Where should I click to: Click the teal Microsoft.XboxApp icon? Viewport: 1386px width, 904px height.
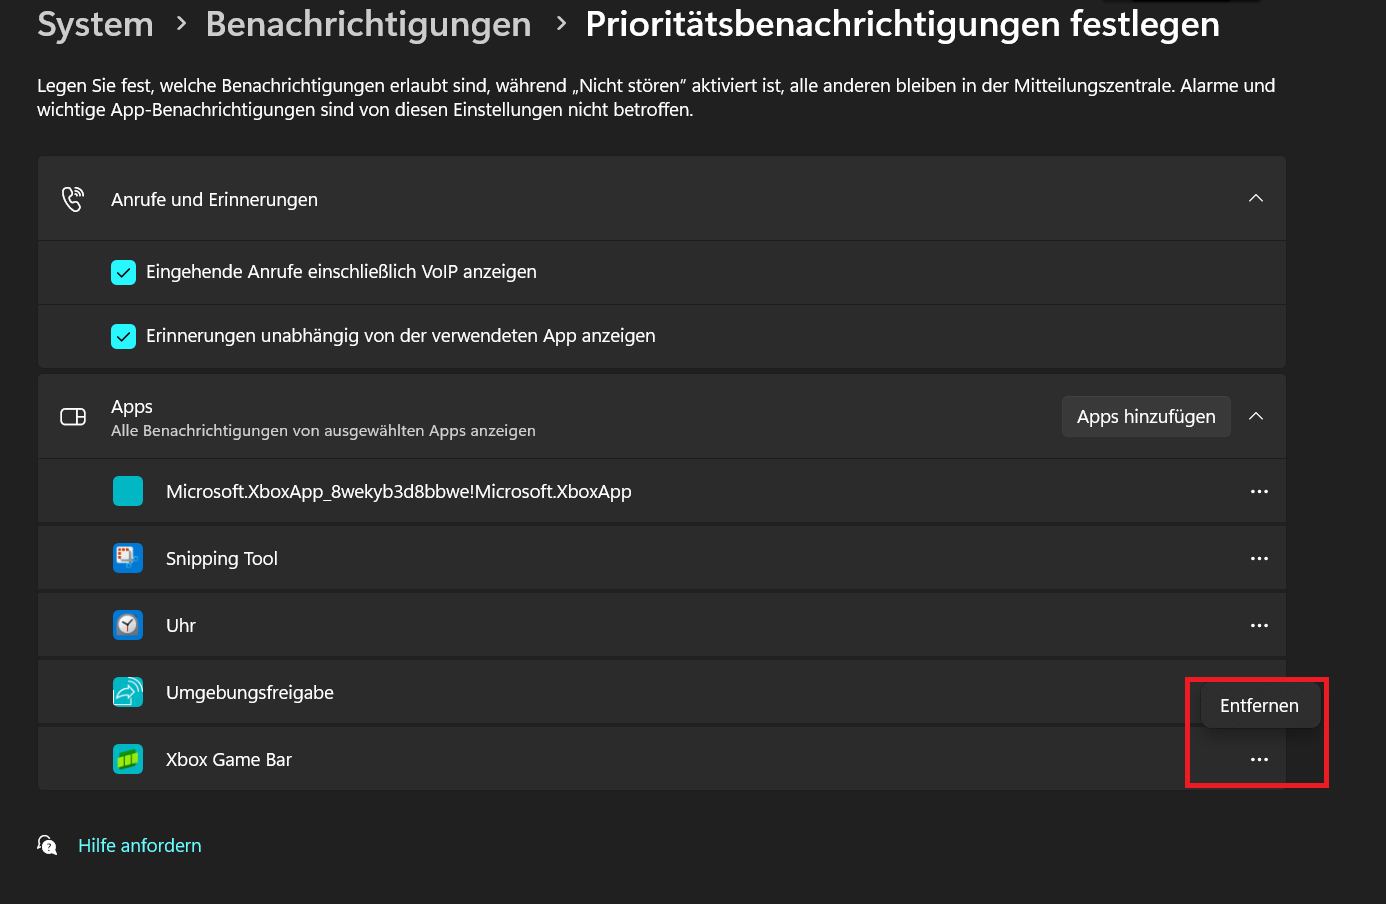[x=128, y=491]
